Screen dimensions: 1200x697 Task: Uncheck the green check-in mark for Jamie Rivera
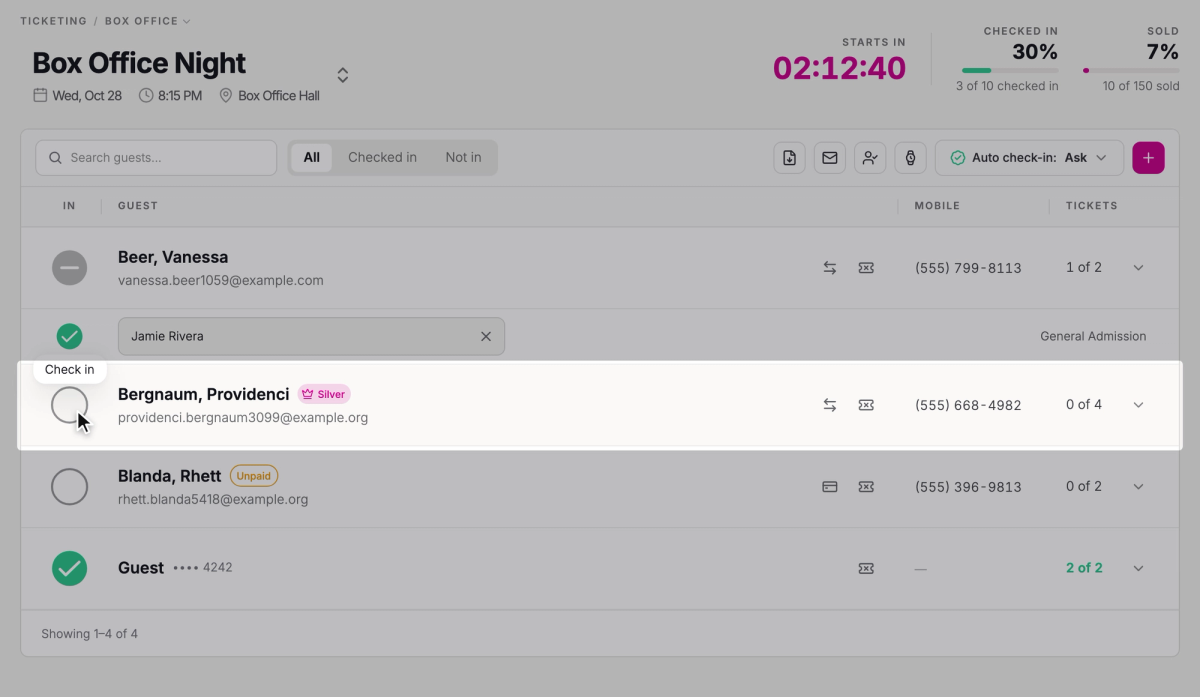(x=70, y=336)
